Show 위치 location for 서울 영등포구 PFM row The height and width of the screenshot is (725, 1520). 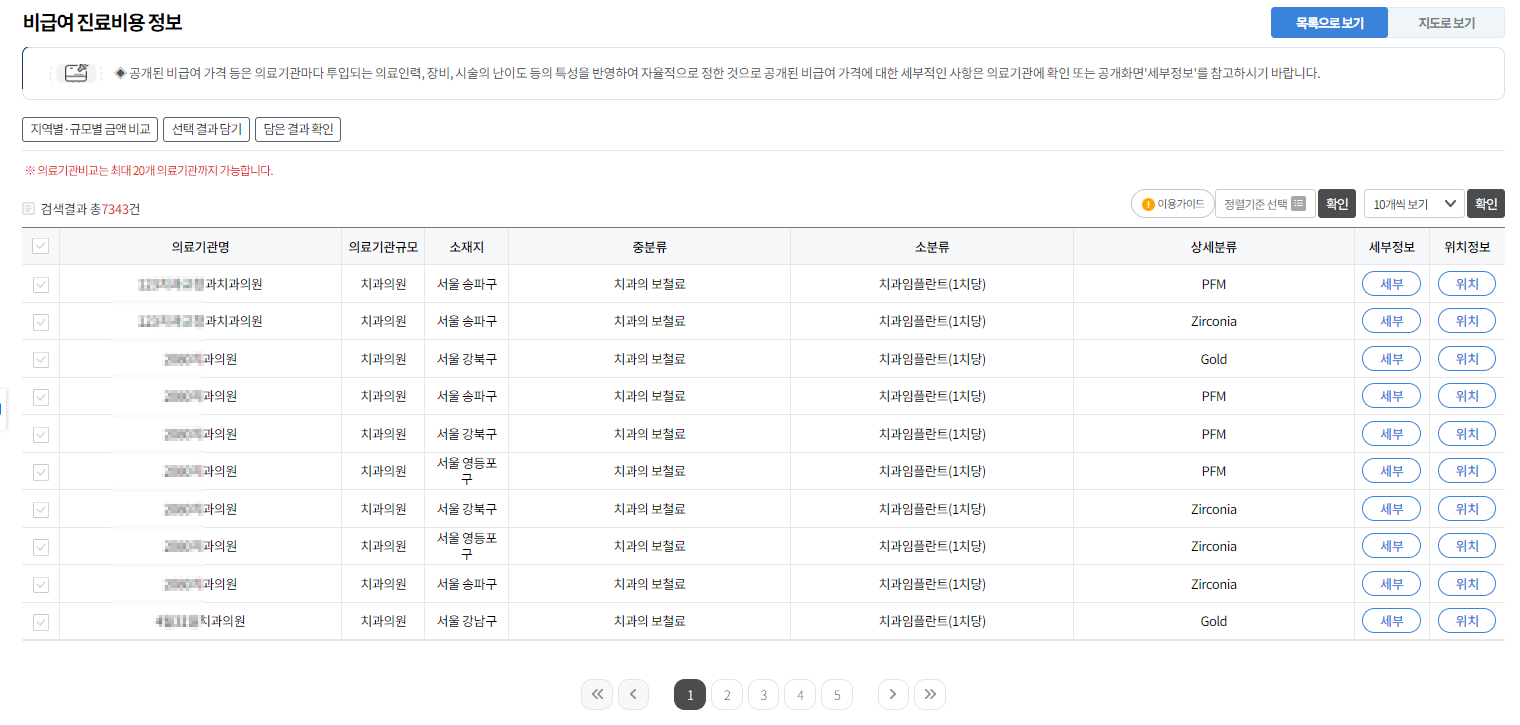click(x=1467, y=471)
